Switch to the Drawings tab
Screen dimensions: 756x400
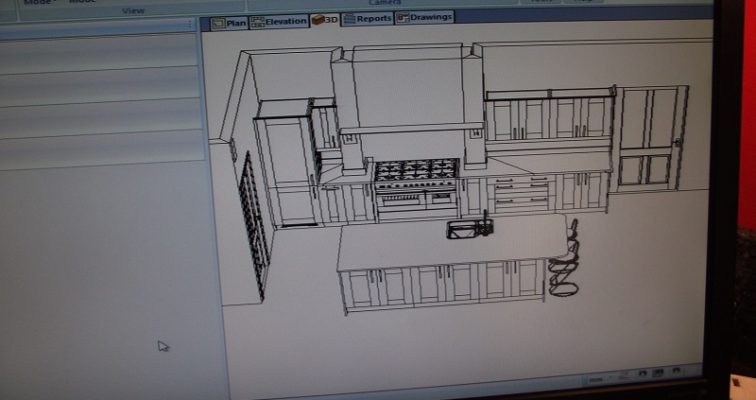[425, 17]
